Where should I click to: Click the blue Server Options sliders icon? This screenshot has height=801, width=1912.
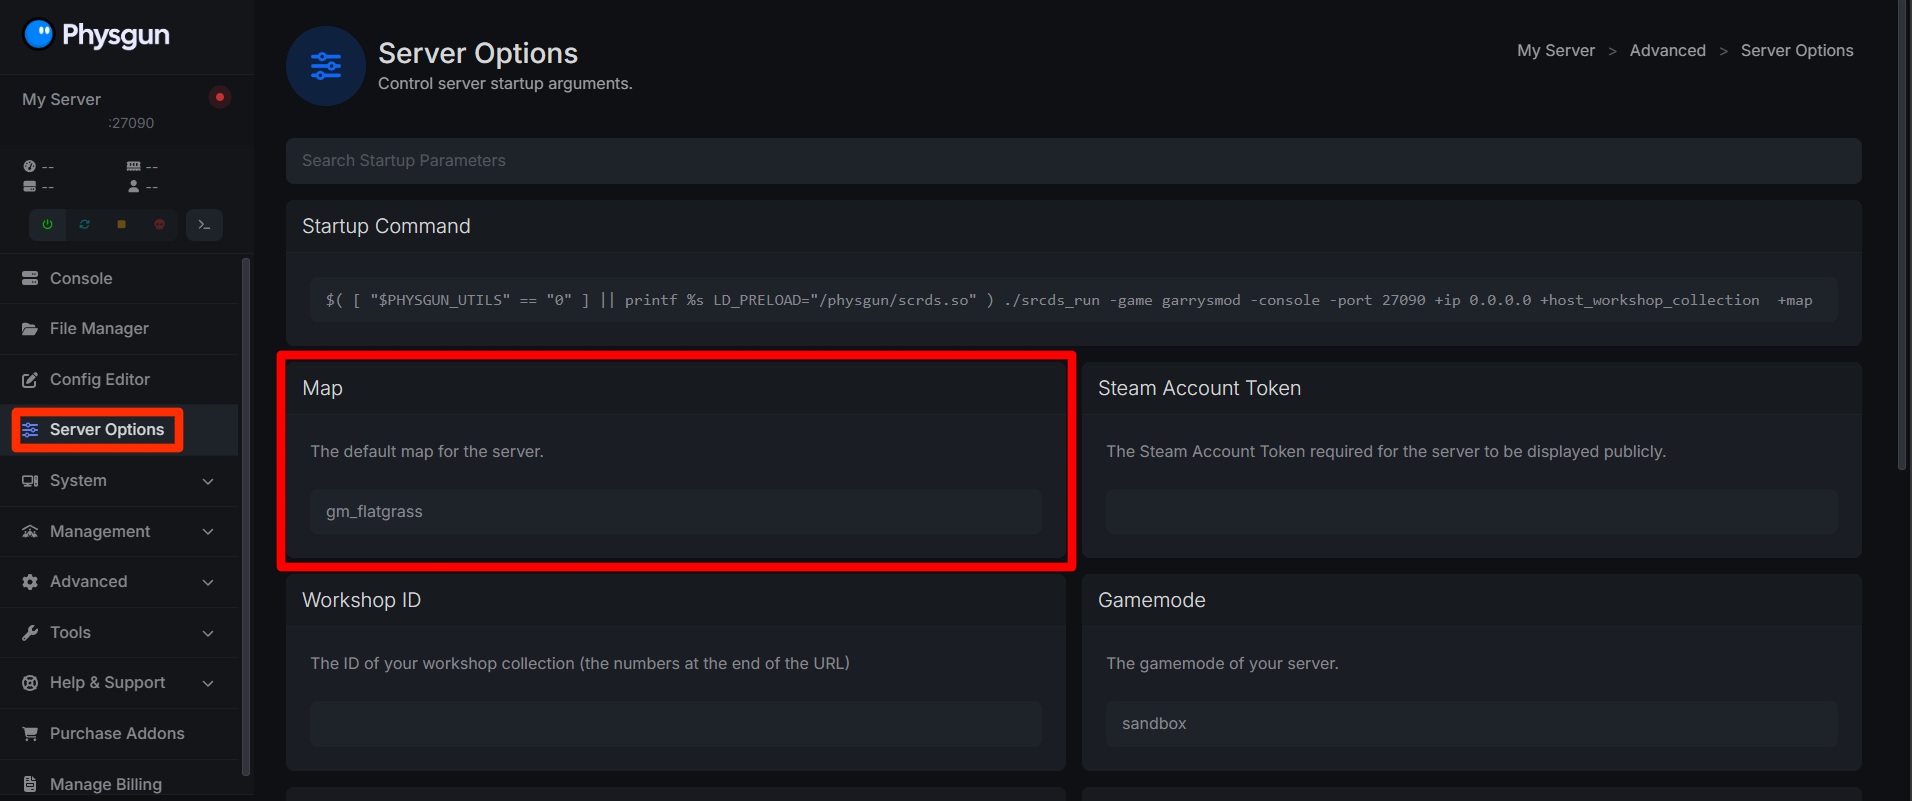tap(326, 66)
